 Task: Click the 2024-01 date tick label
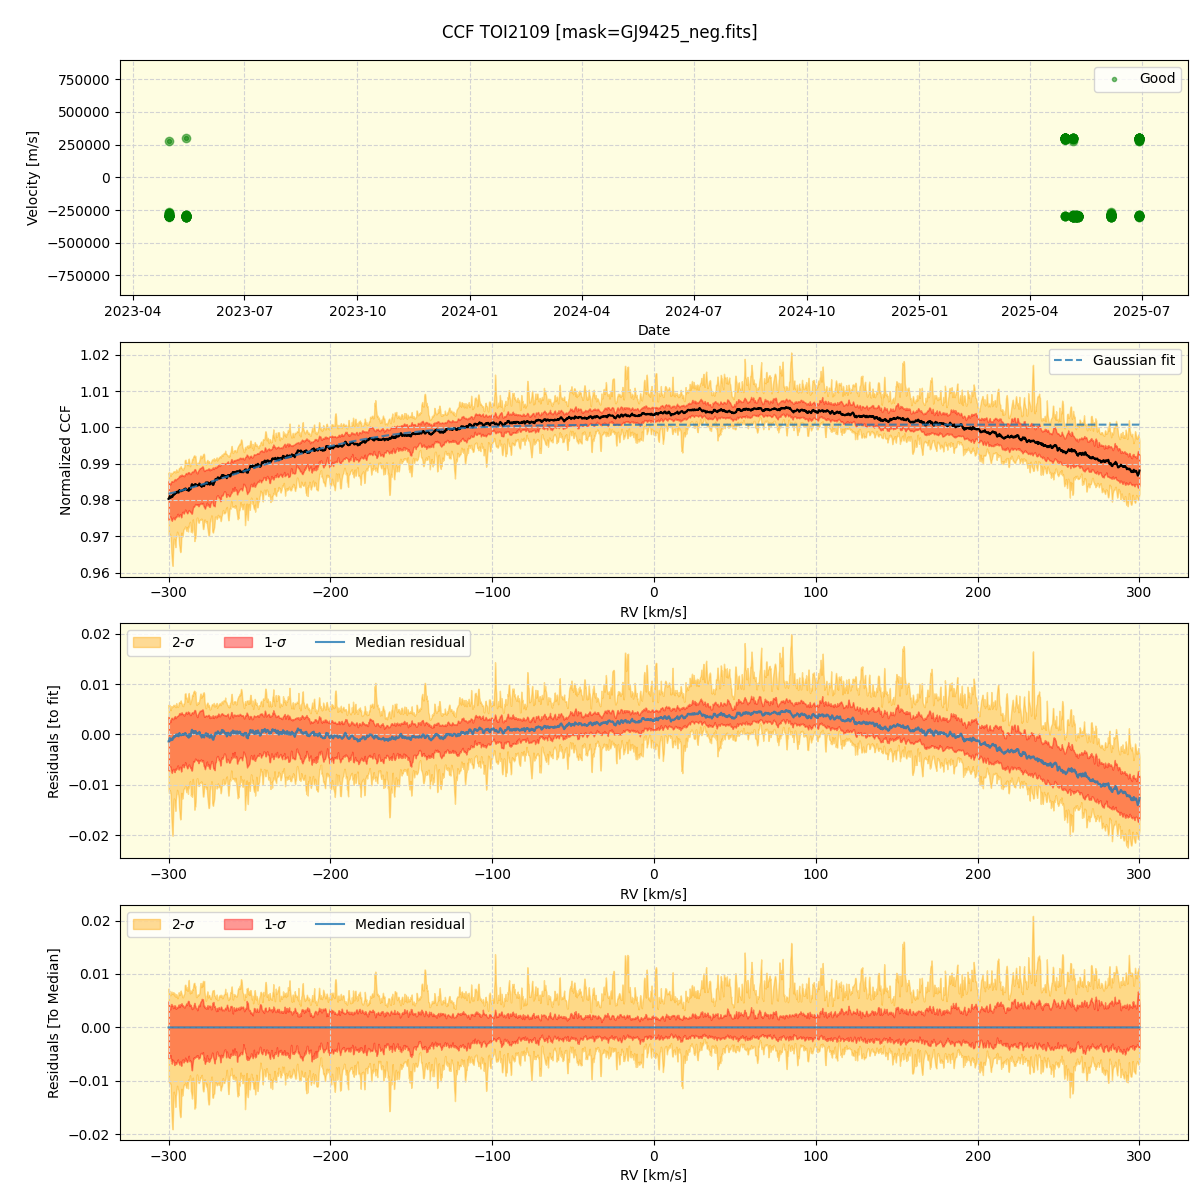point(470,311)
